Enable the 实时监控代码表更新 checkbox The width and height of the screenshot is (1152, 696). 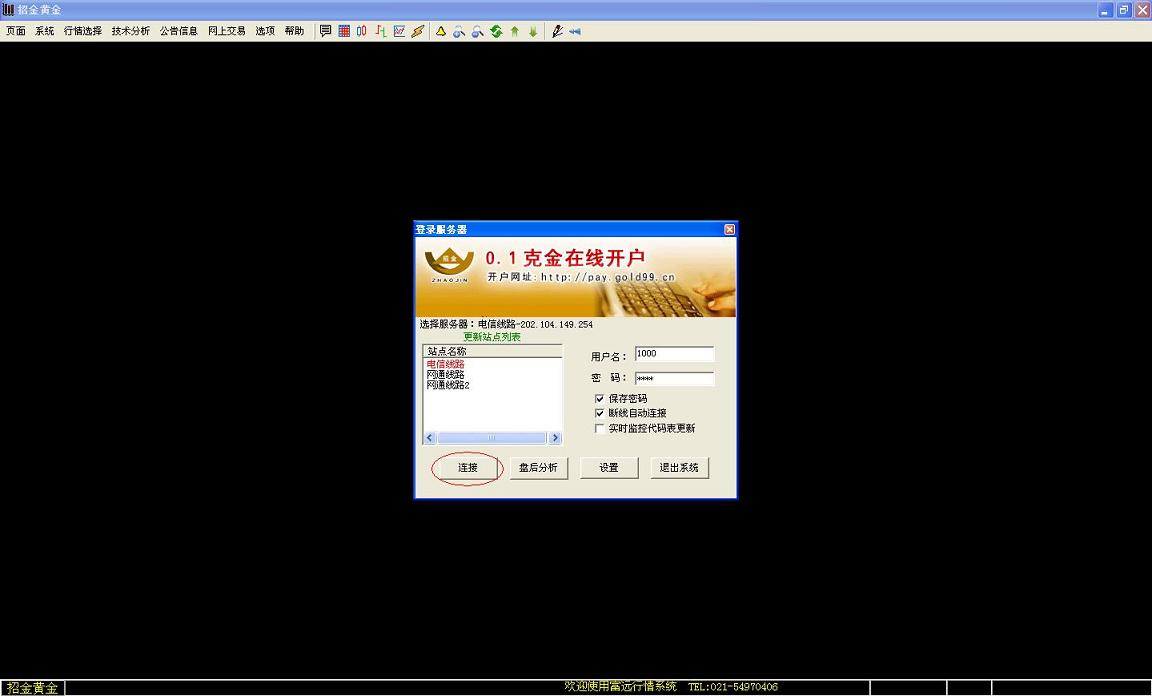pos(600,428)
